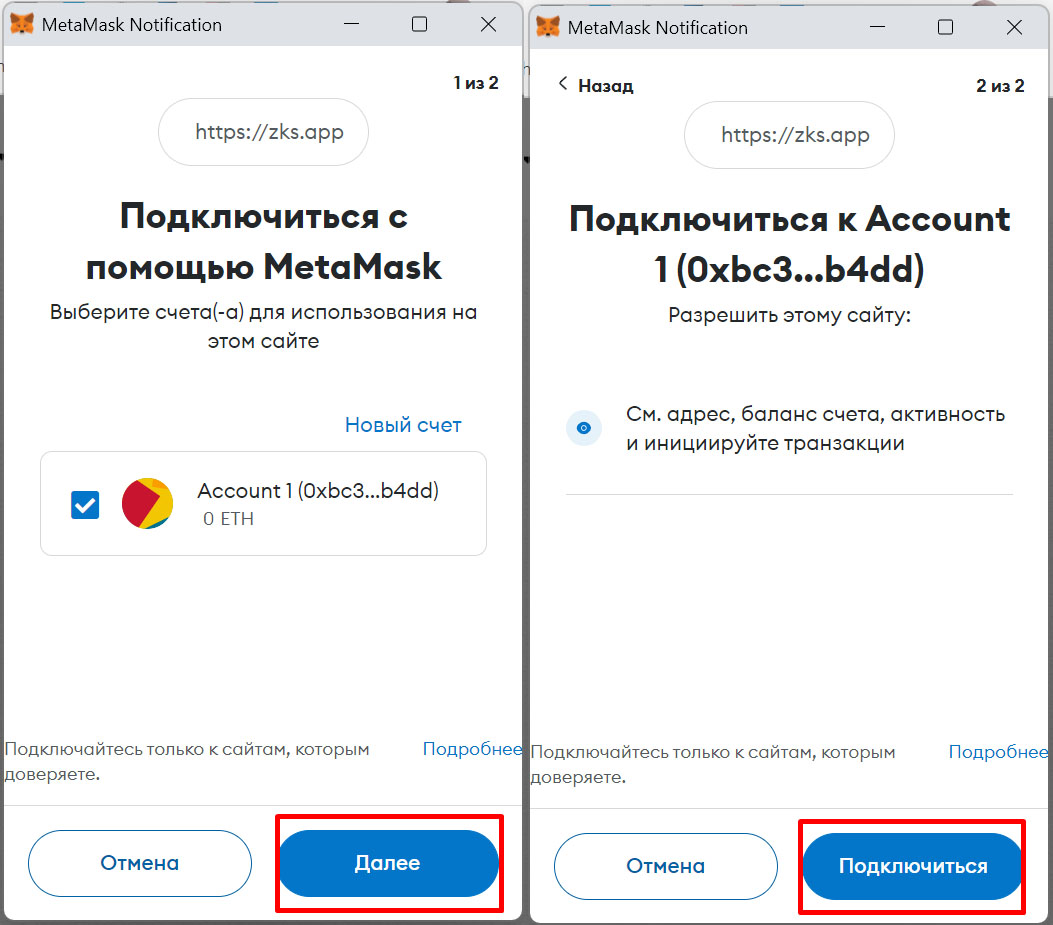1053x925 pixels.
Task: Click the MetaMask fox icon in left window title bar
Action: coord(21,23)
